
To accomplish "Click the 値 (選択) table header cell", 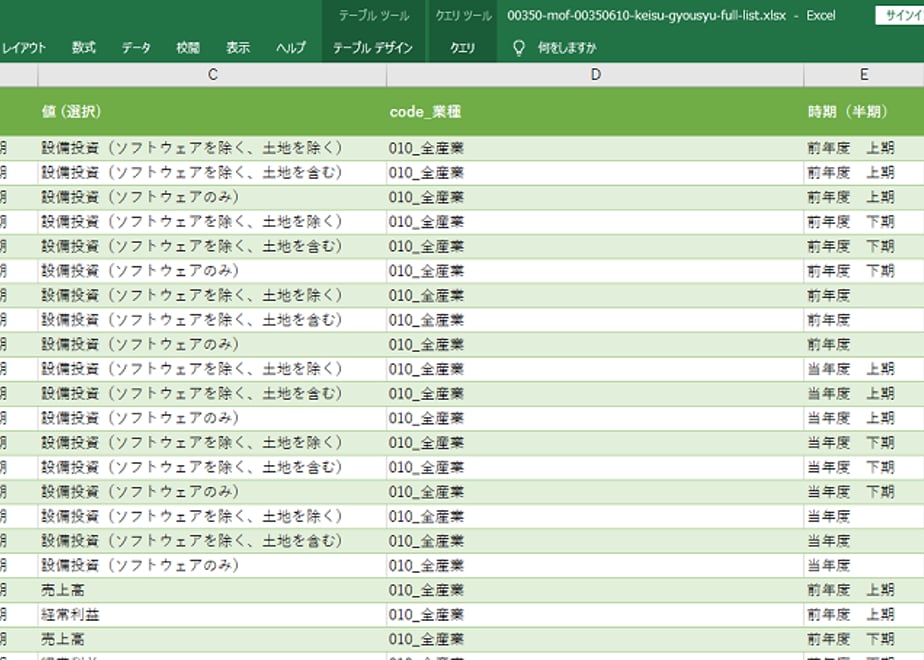I will point(212,111).
